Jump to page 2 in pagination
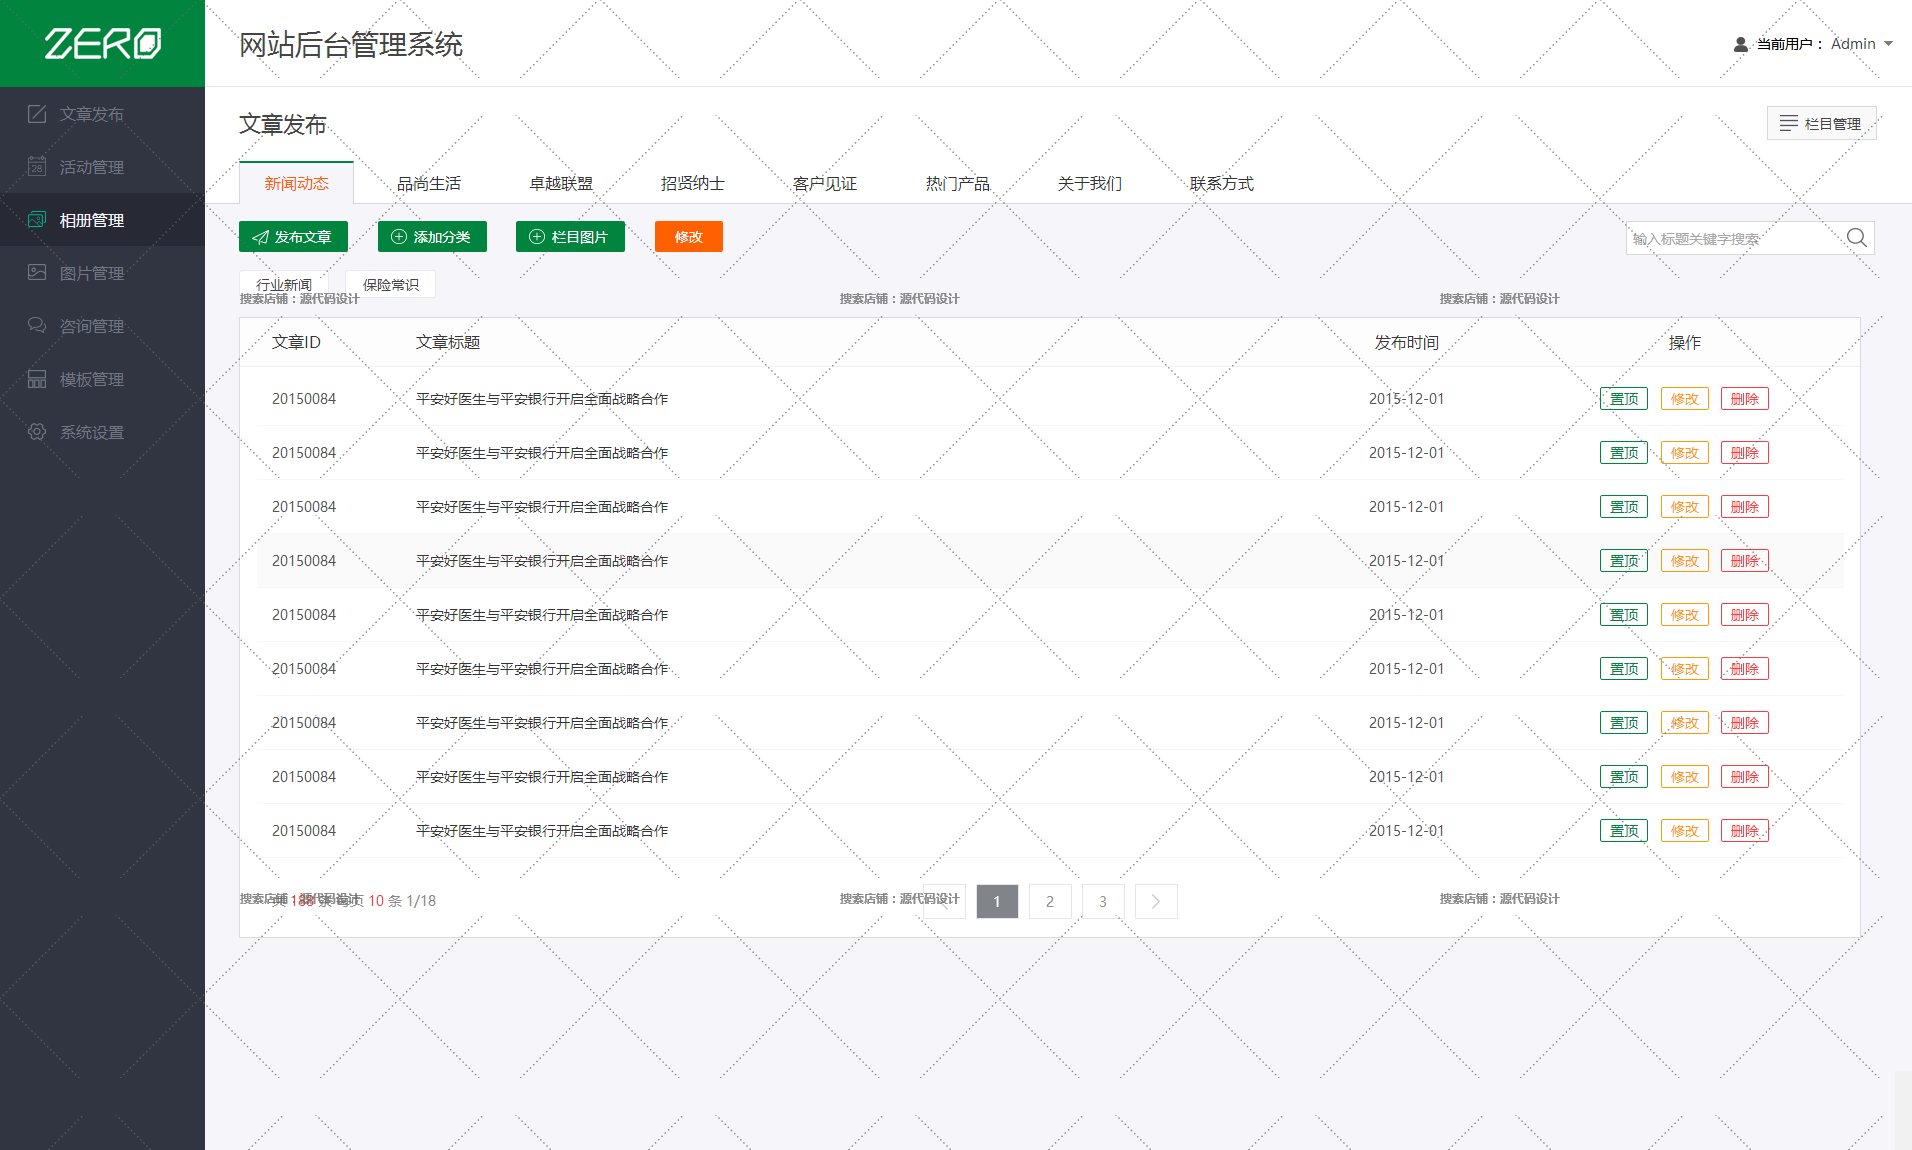 [x=1049, y=901]
